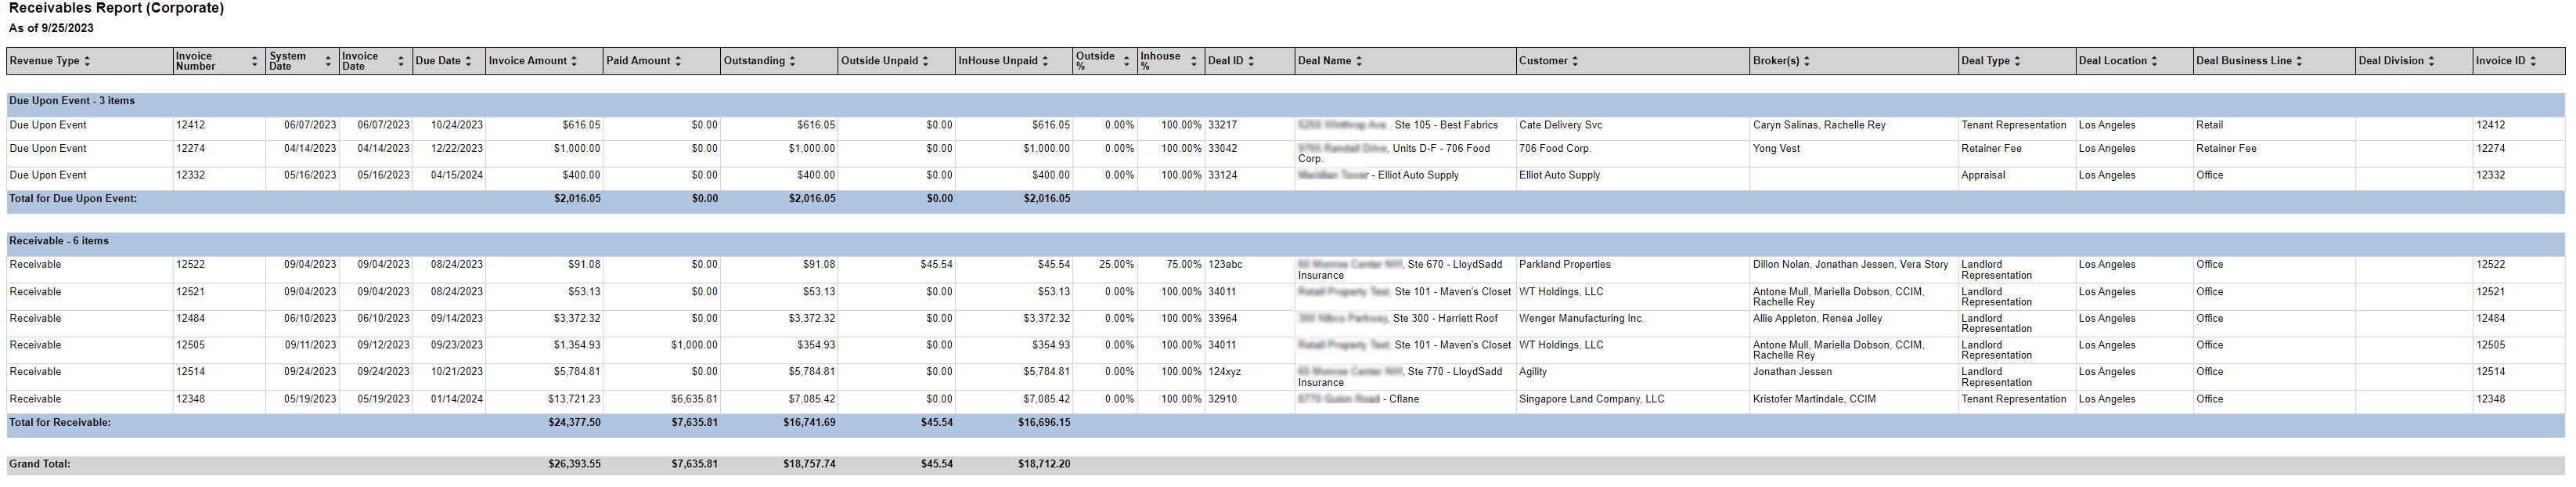Select the Receivable group header row
The height and width of the screenshot is (487, 2576).
click(59, 241)
